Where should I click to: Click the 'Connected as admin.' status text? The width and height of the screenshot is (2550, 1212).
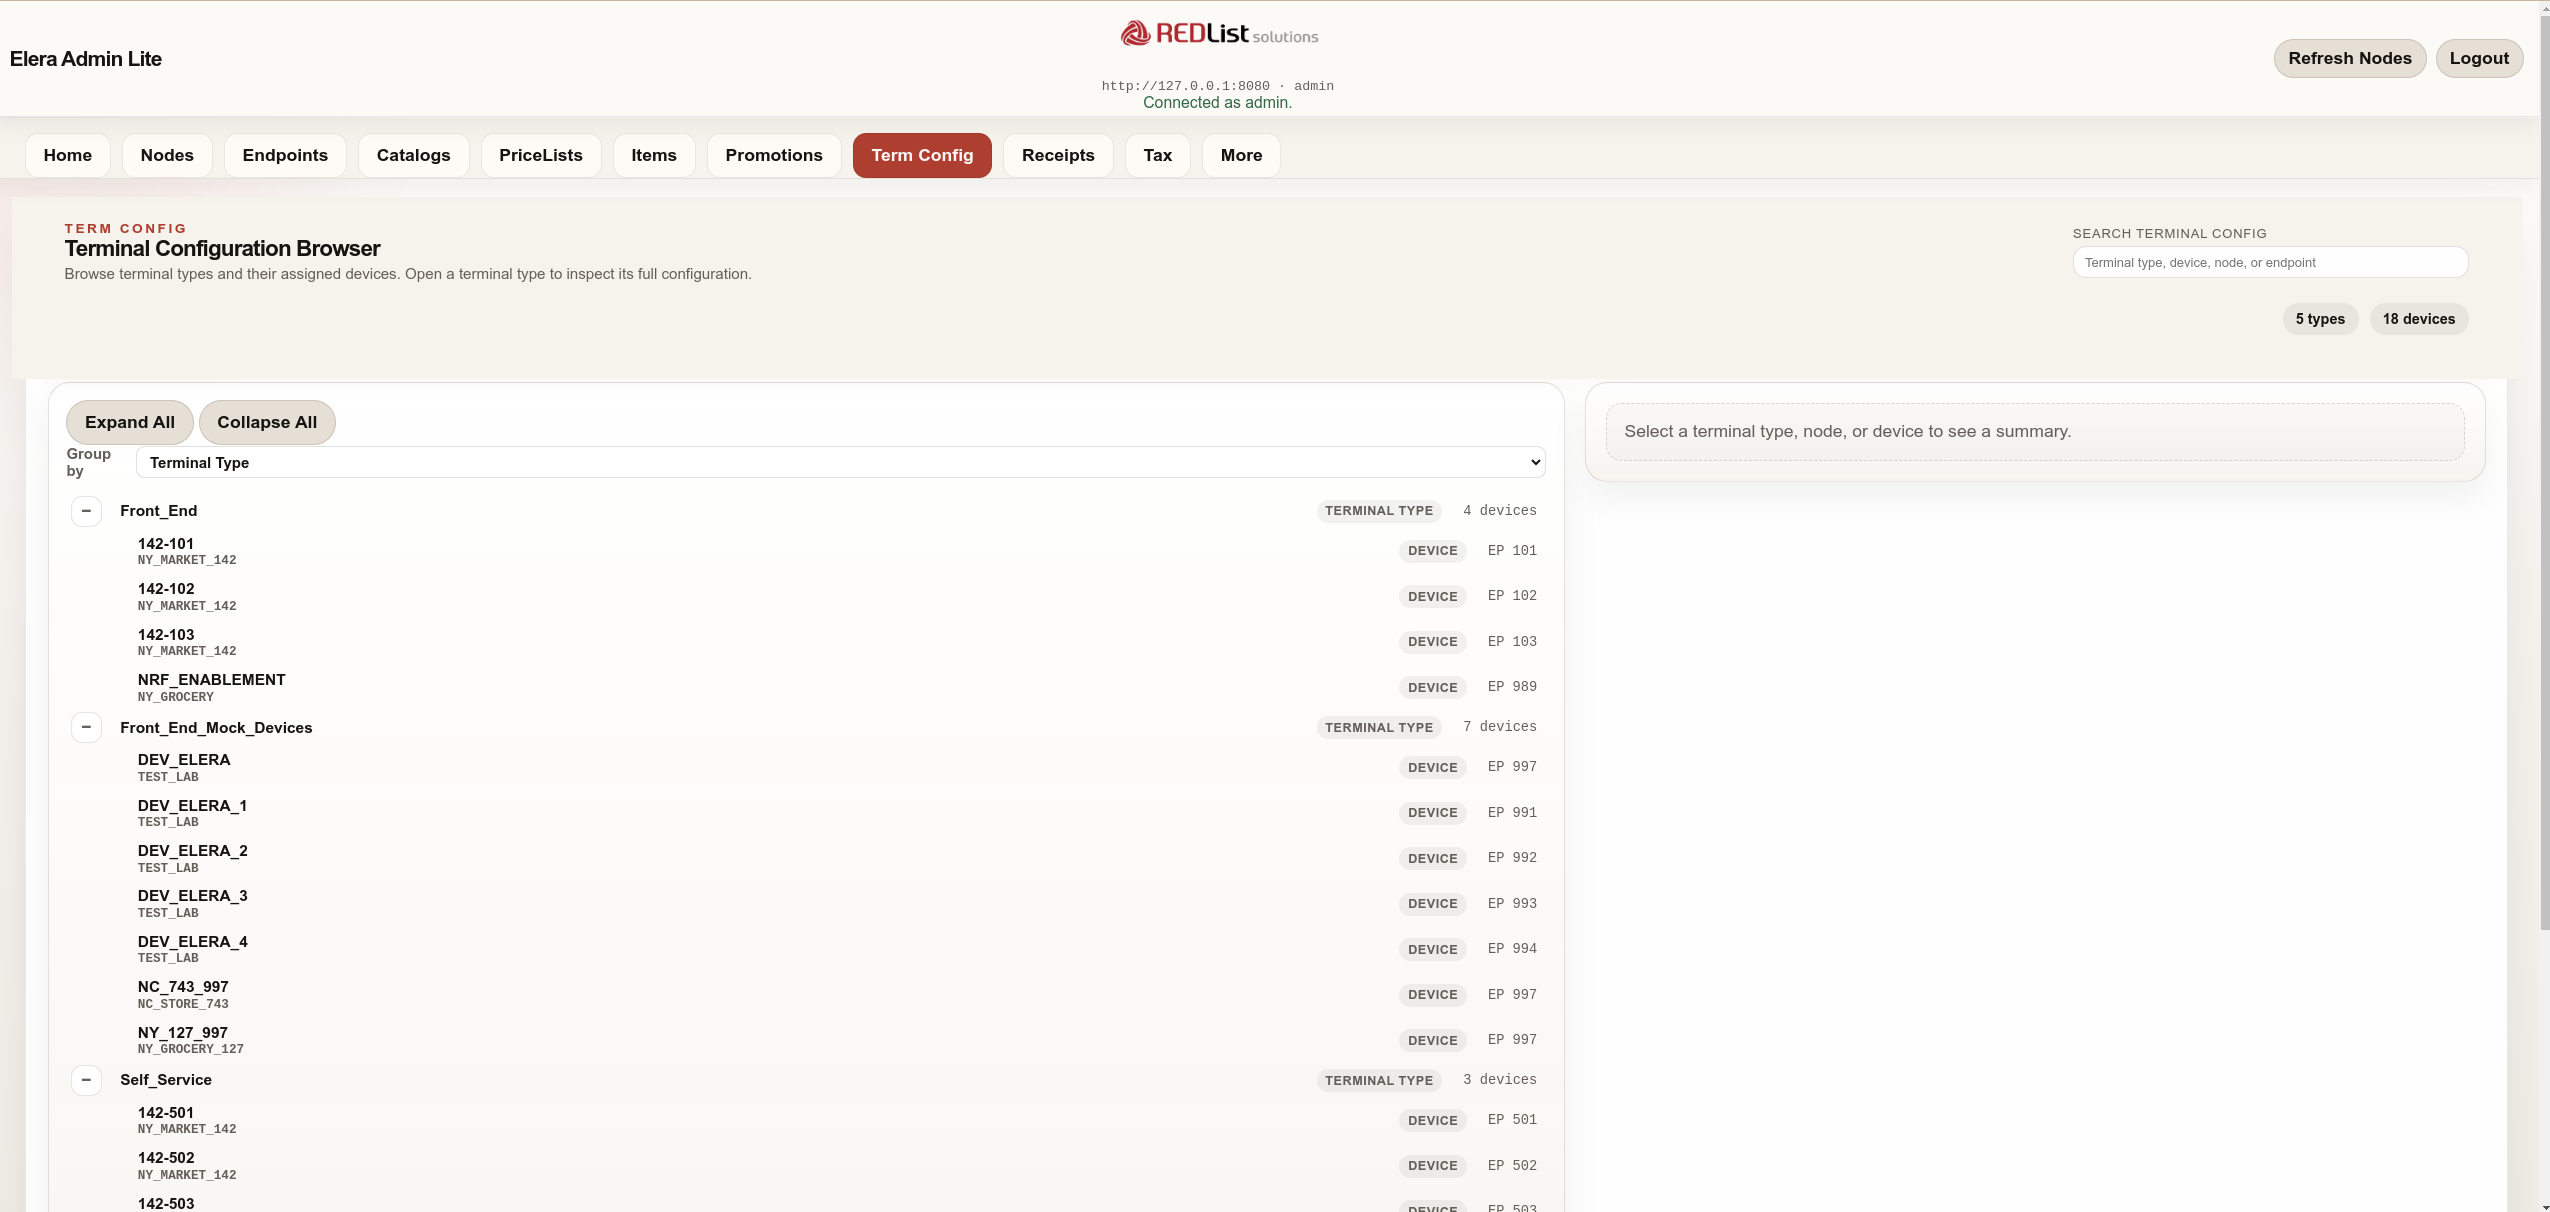click(1217, 102)
